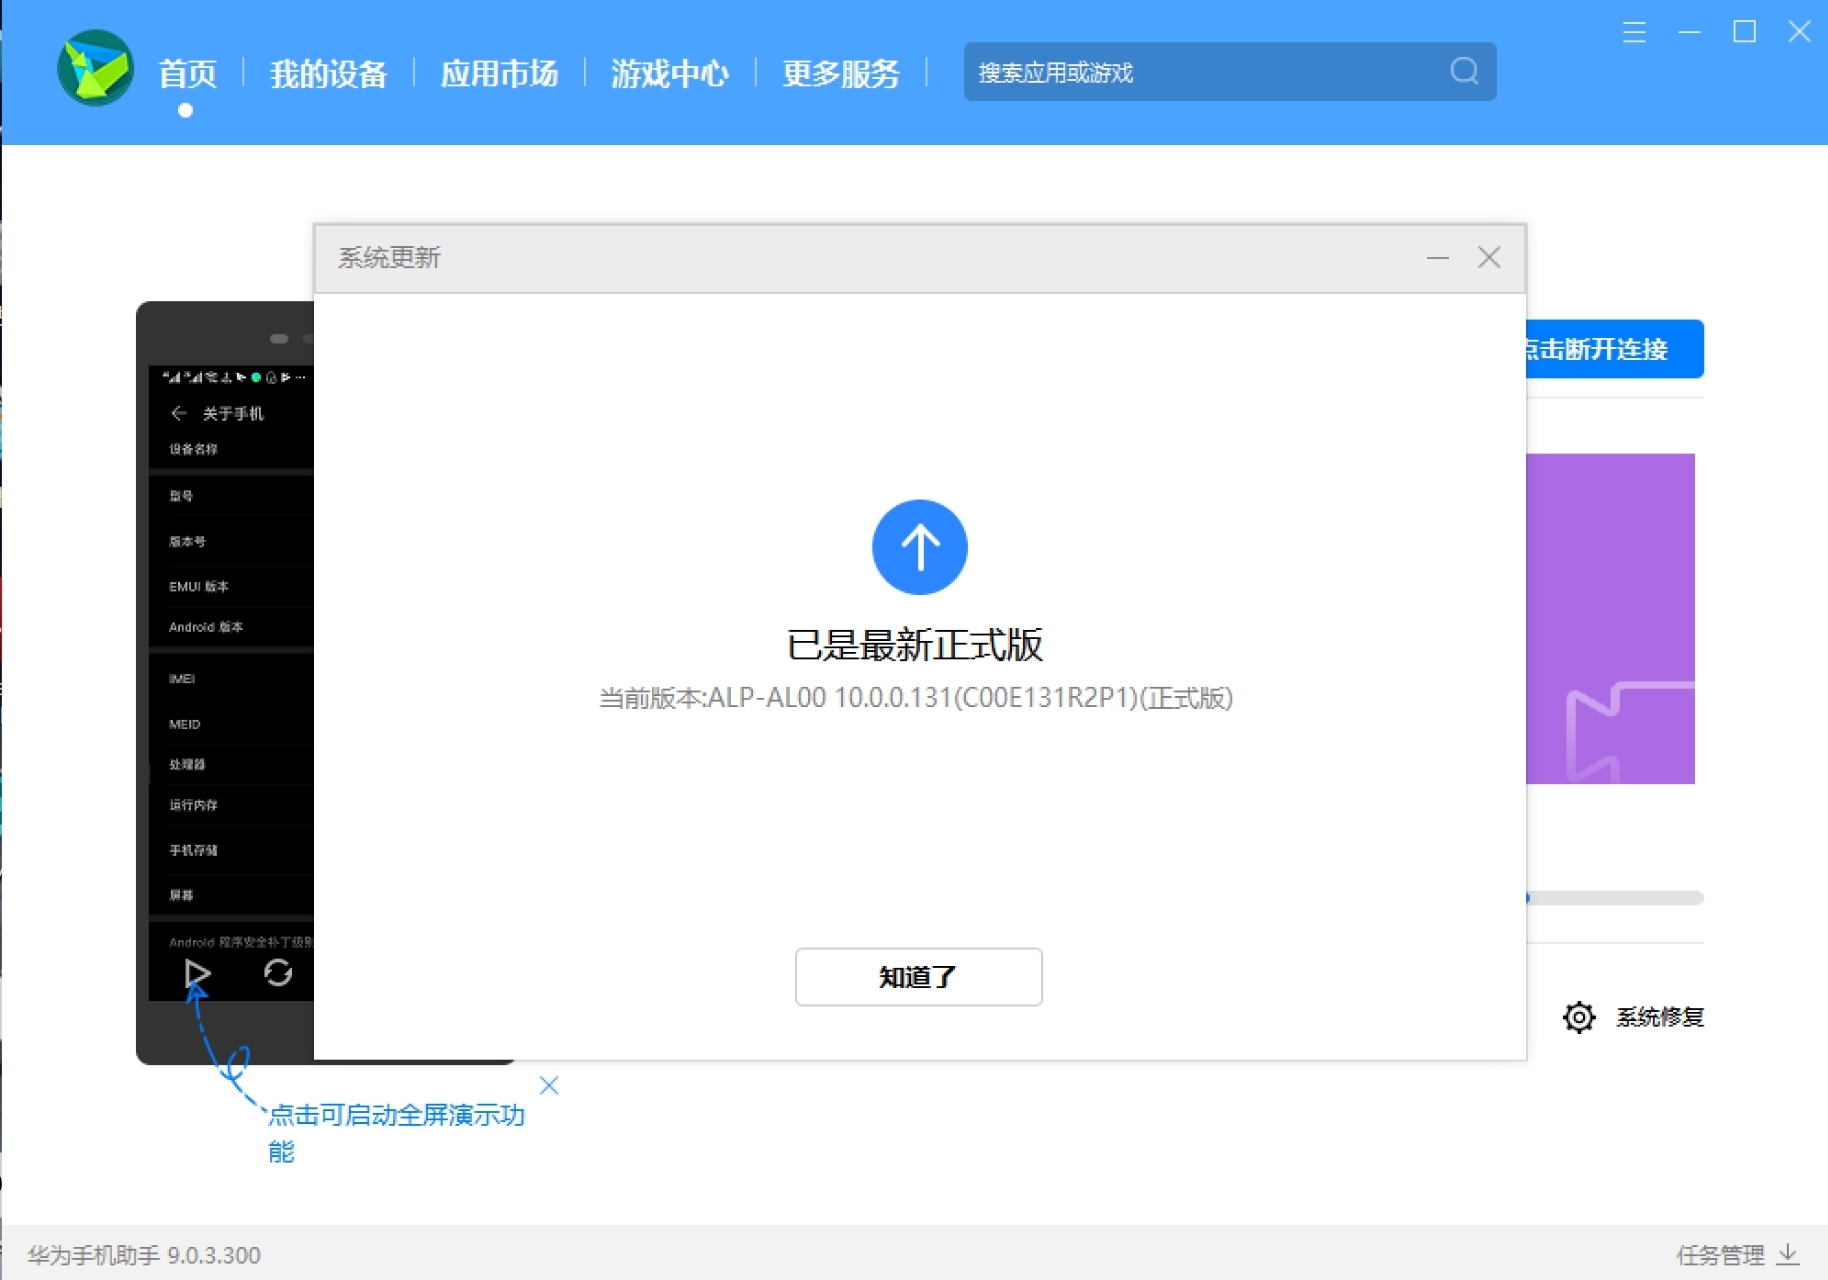Open 更多服务 in the navigation bar
This screenshot has height=1280, width=1828.
point(840,72)
